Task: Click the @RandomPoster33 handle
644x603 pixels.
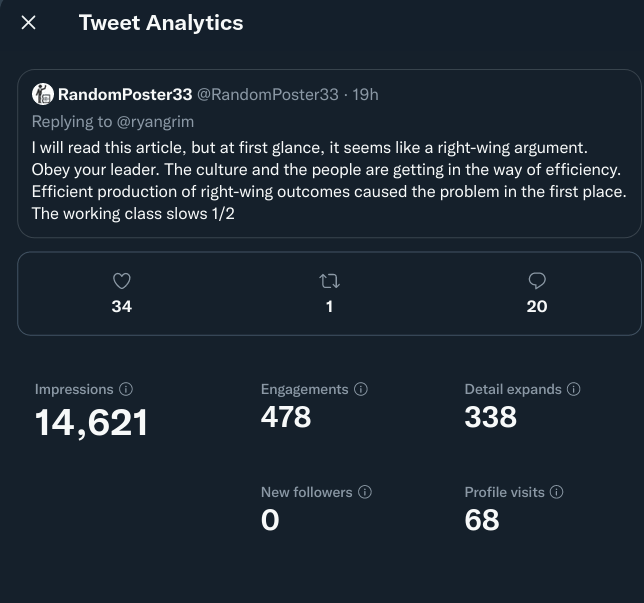Action: [267, 95]
